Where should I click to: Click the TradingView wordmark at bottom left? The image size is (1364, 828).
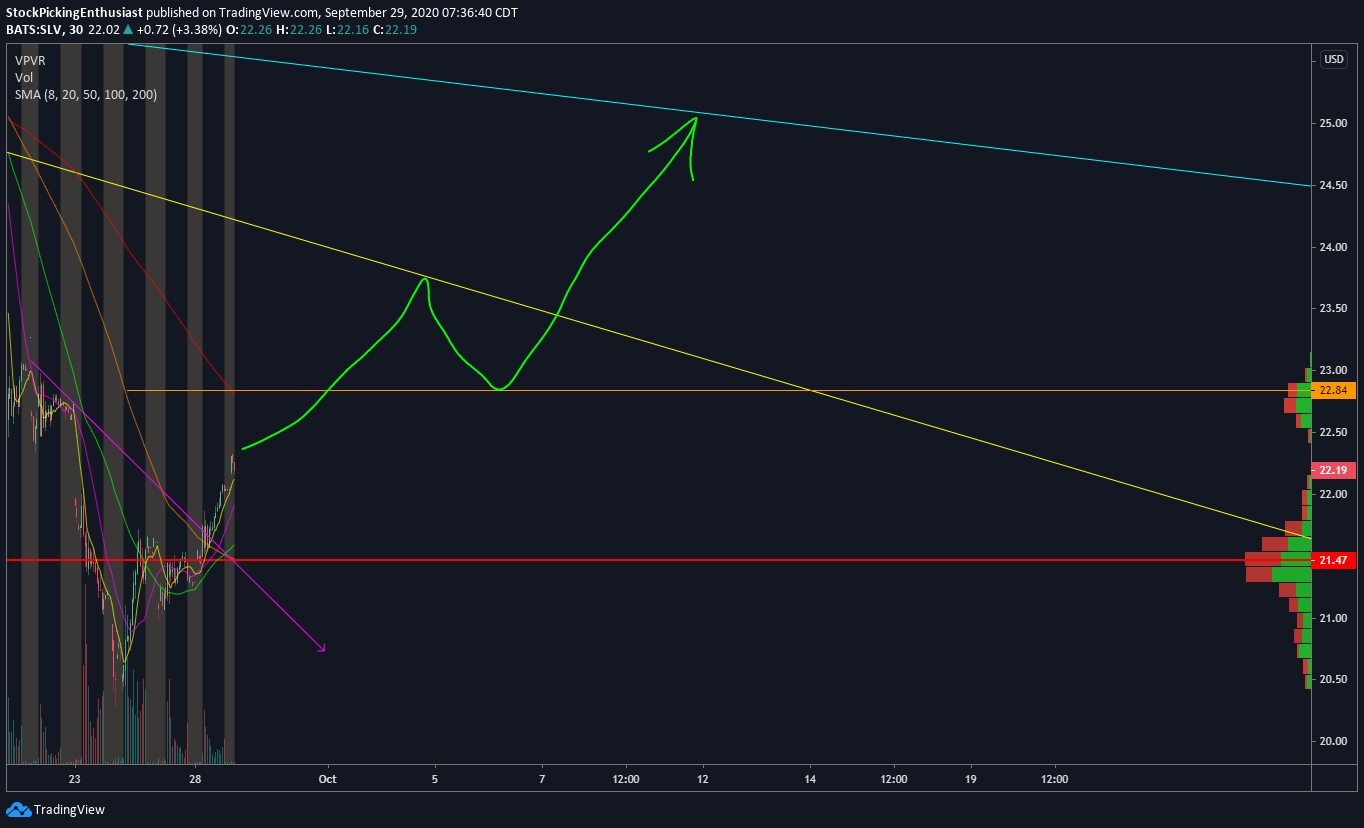[x=69, y=810]
